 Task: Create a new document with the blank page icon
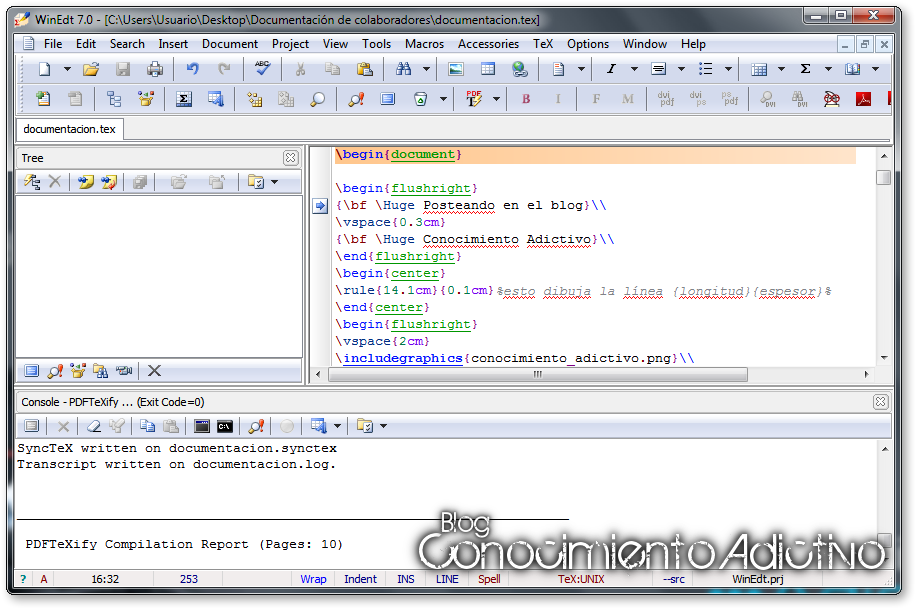[x=44, y=69]
